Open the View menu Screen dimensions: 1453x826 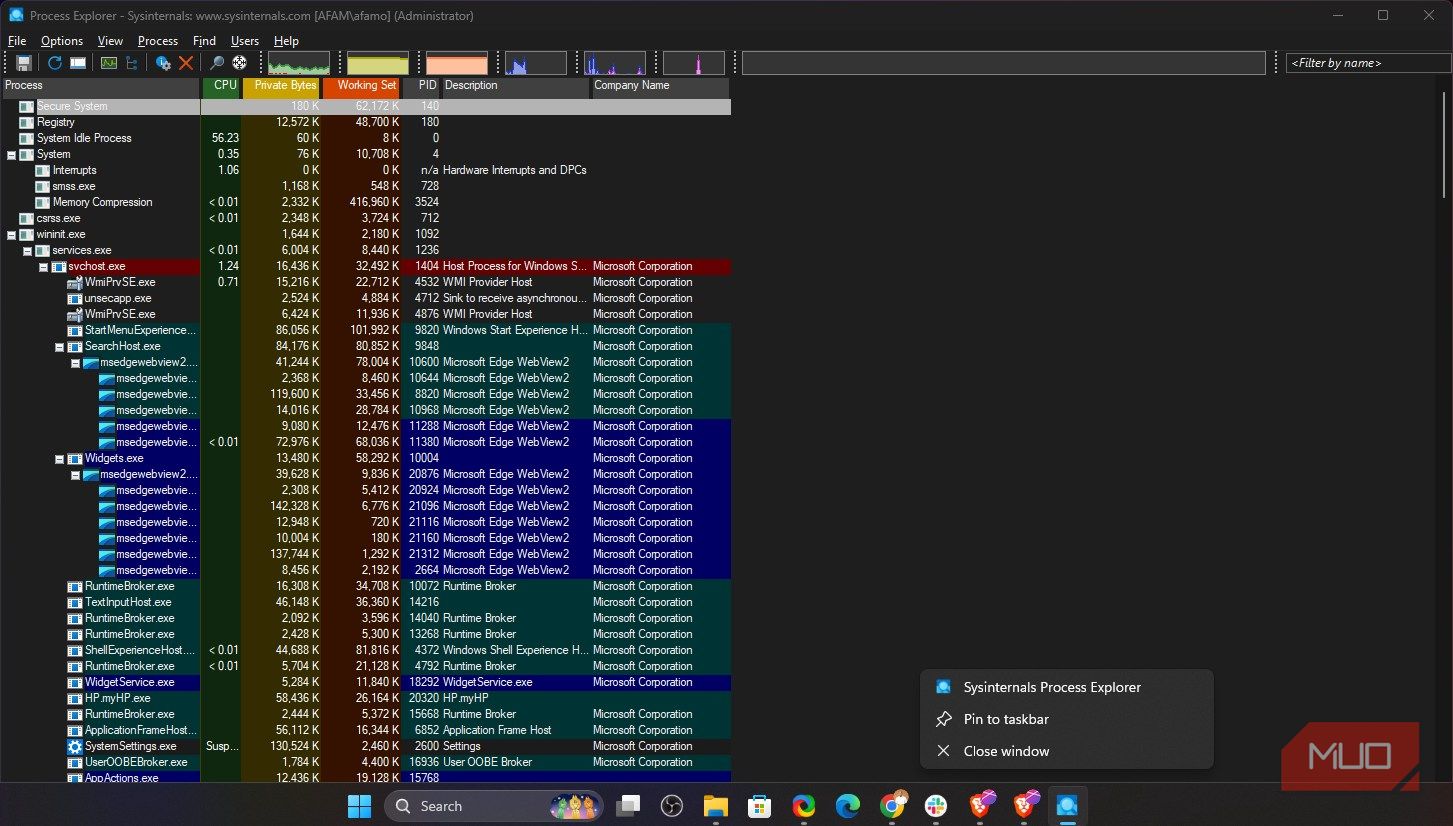click(x=110, y=41)
